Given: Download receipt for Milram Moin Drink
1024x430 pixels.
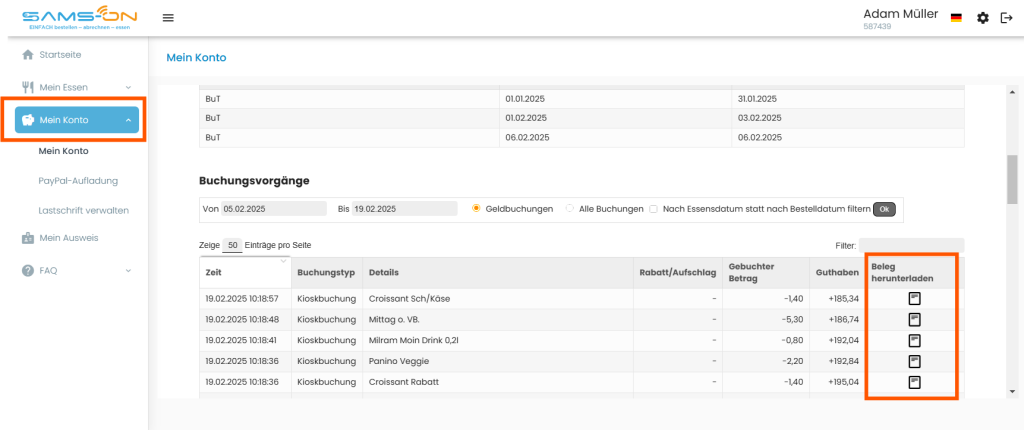Looking at the screenshot, I should tap(915, 340).
